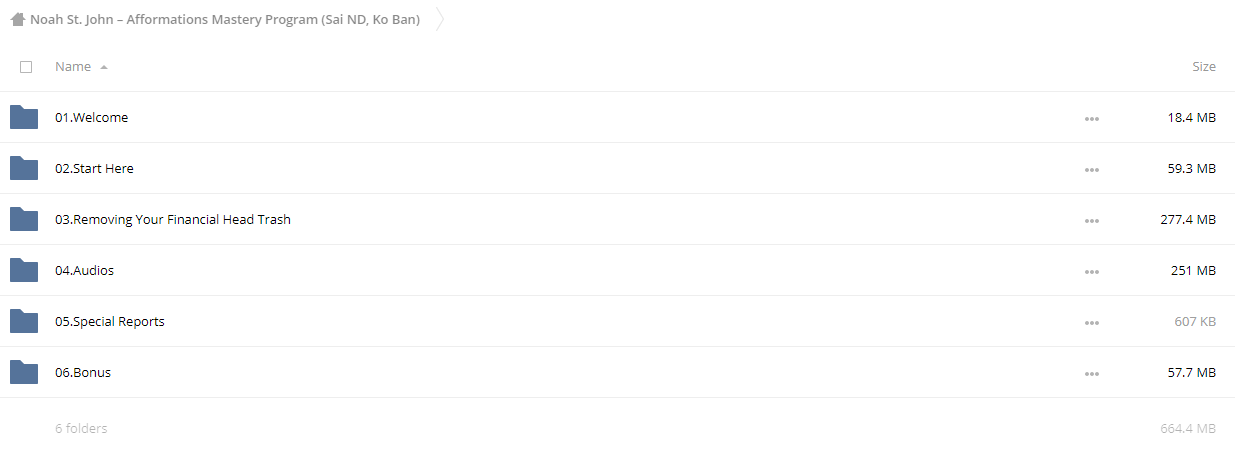This screenshot has width=1235, height=459.
Task: Show more actions for 05.Special Reports
Action: (x=1091, y=323)
